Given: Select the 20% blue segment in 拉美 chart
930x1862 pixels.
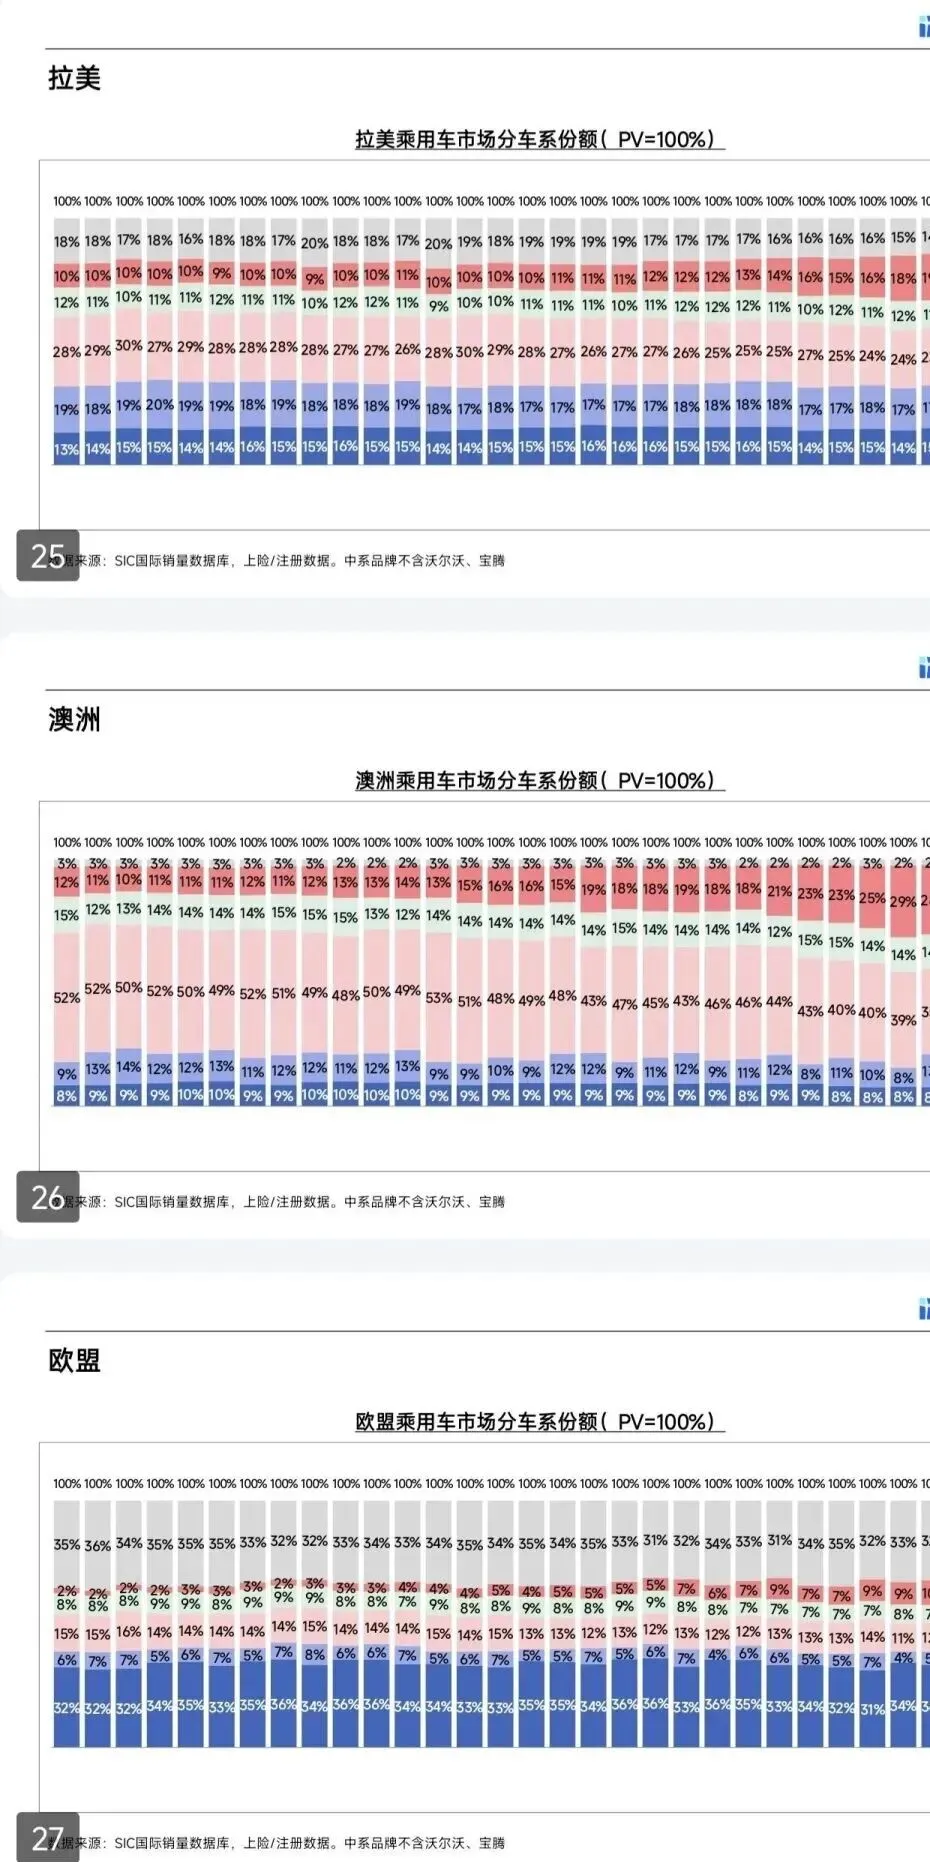Looking at the screenshot, I should click(x=160, y=404).
